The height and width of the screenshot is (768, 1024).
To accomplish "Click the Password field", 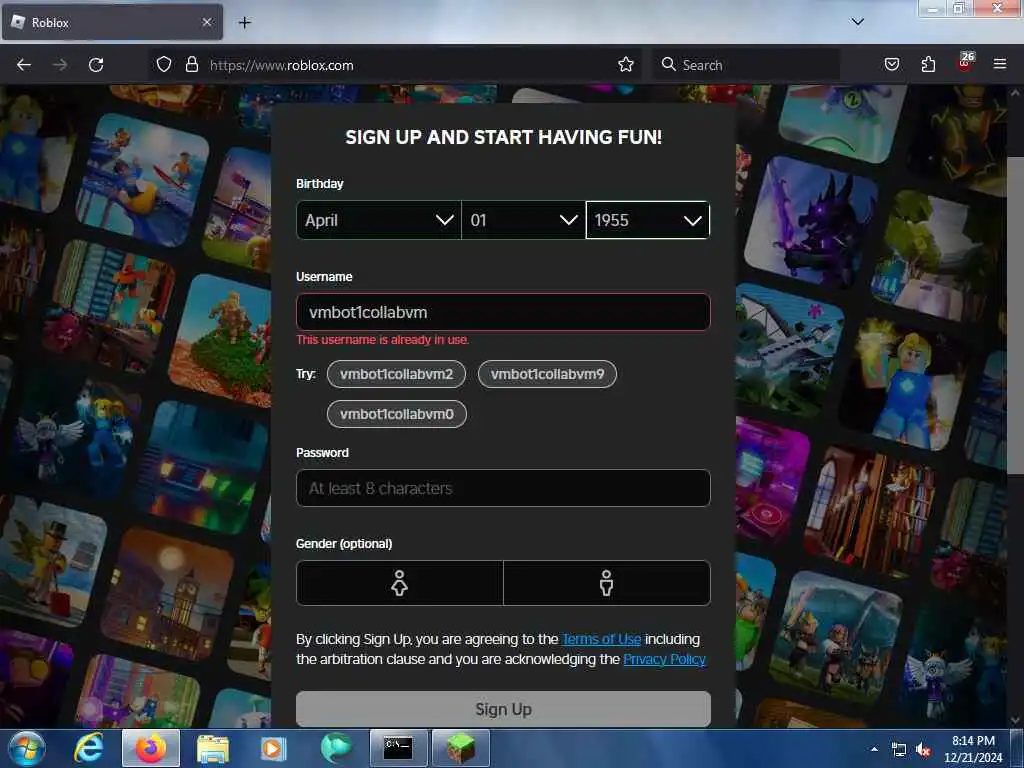I will [x=503, y=488].
